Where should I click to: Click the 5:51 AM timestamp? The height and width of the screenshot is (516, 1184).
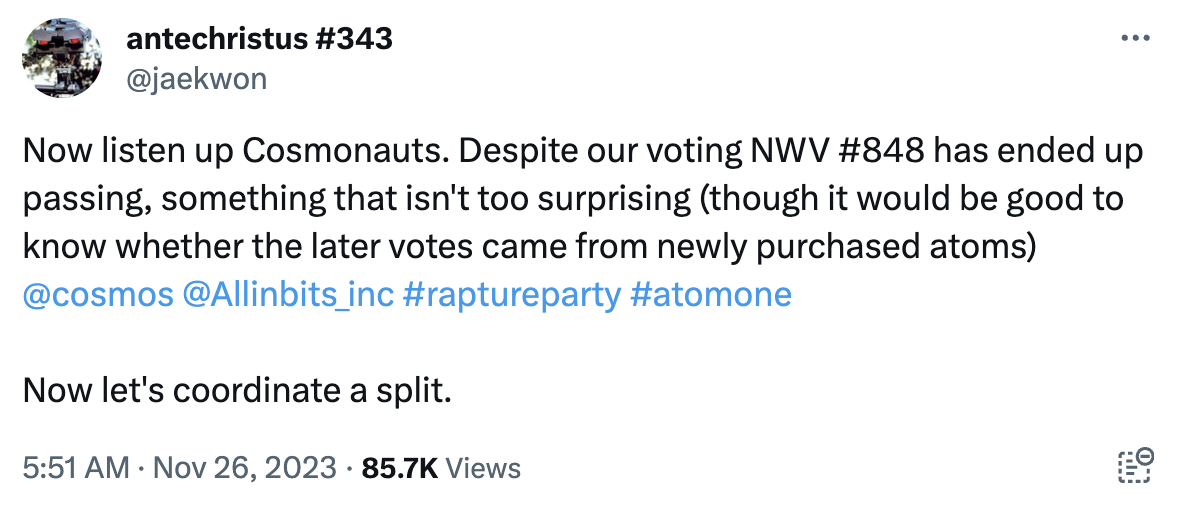pyautogui.click(x=74, y=467)
